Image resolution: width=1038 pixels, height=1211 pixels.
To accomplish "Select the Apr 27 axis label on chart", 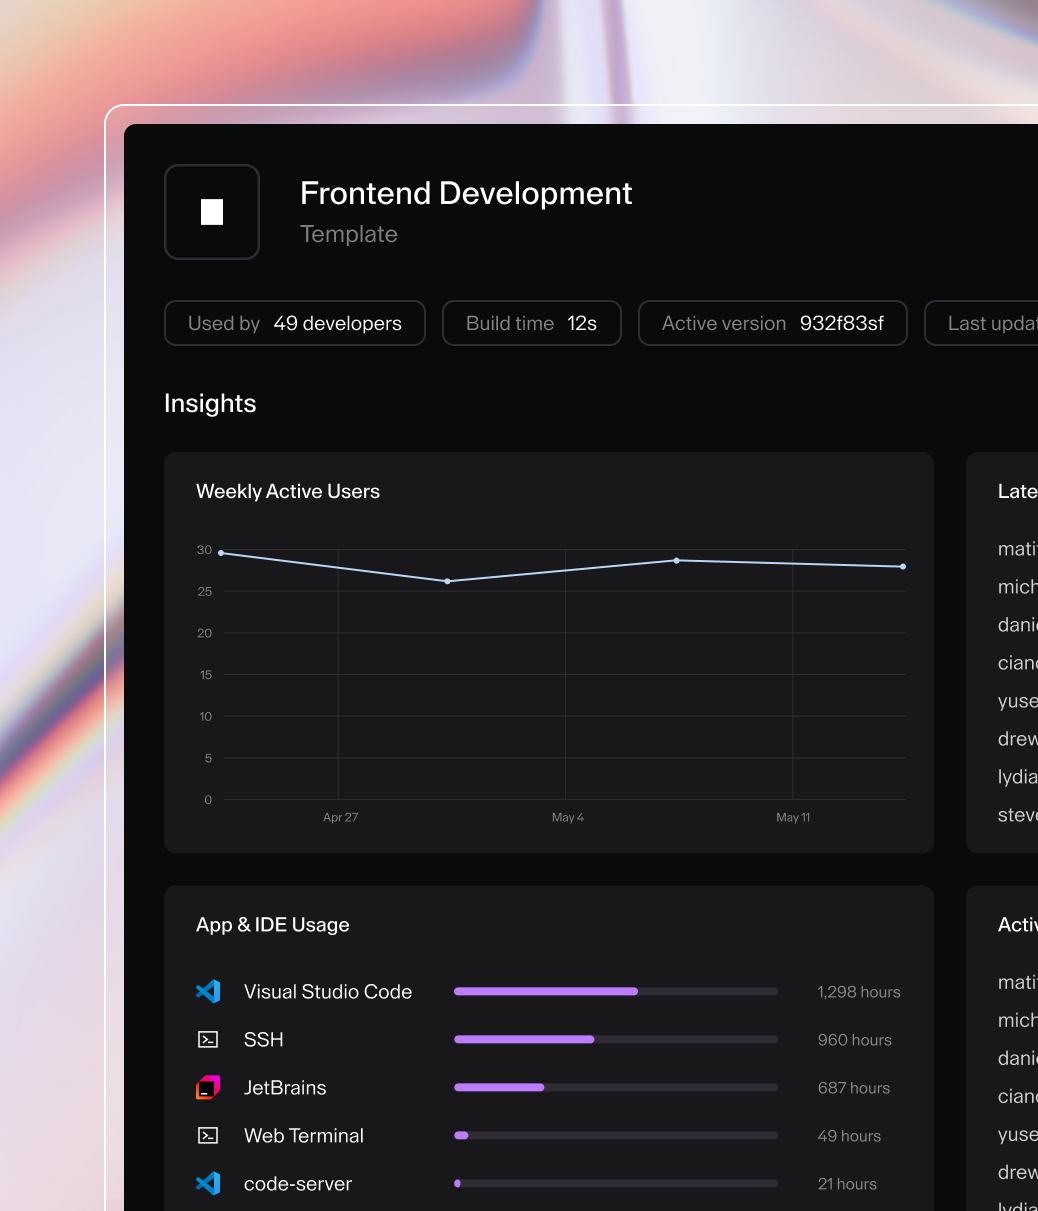I will point(340,817).
